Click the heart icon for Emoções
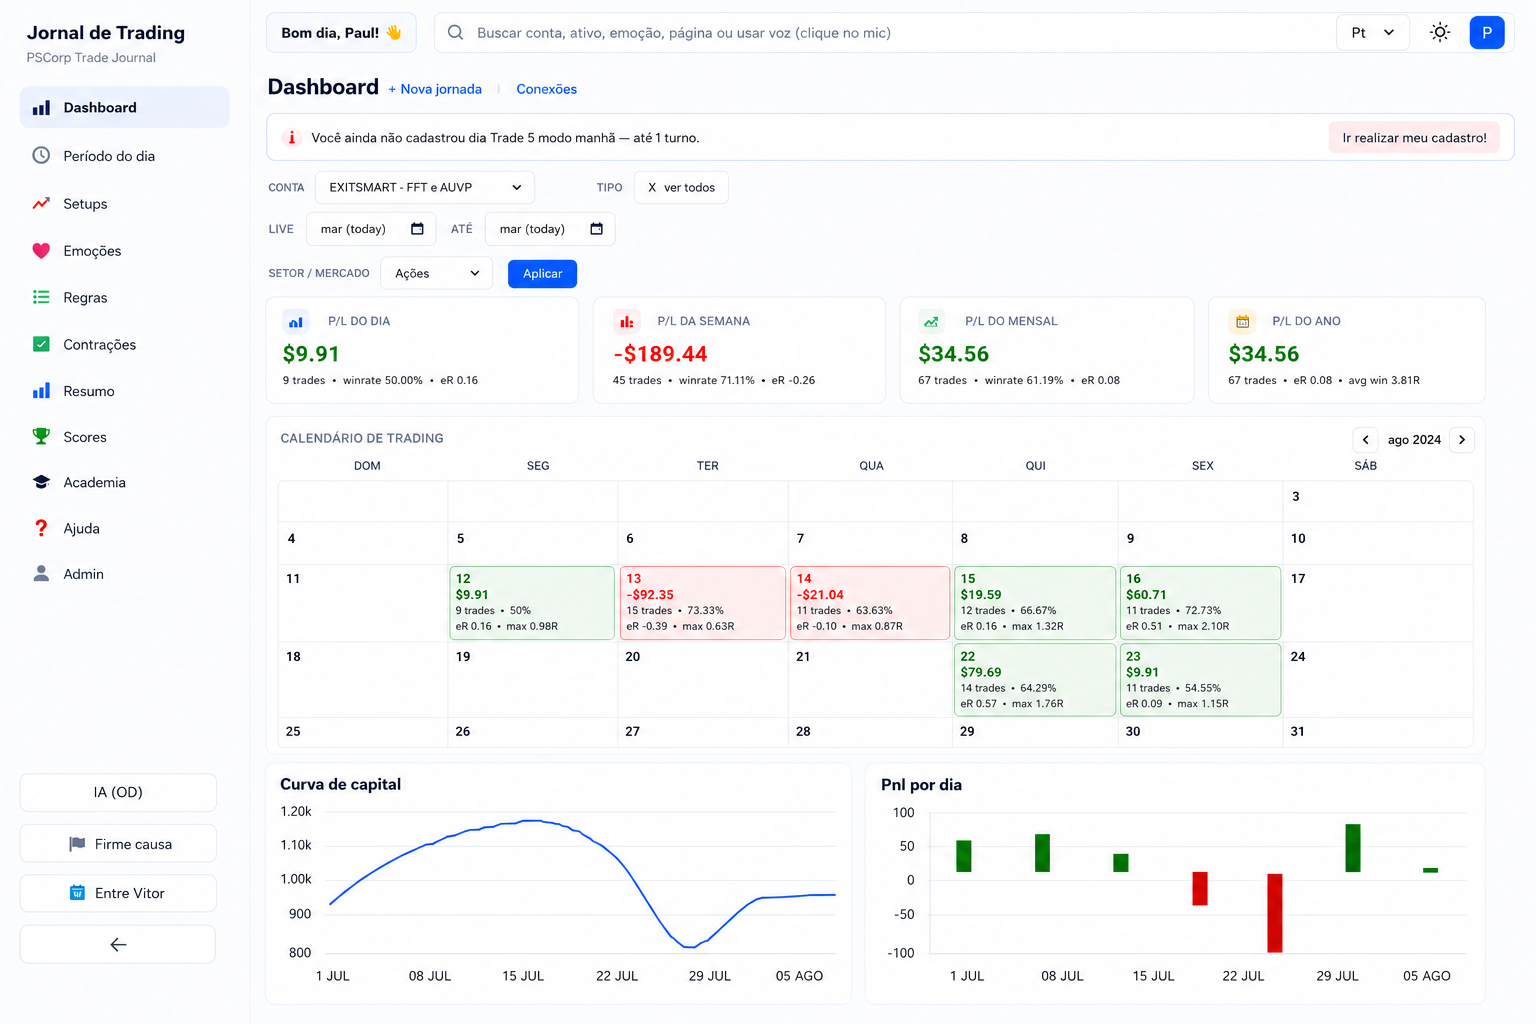 pyautogui.click(x=41, y=251)
